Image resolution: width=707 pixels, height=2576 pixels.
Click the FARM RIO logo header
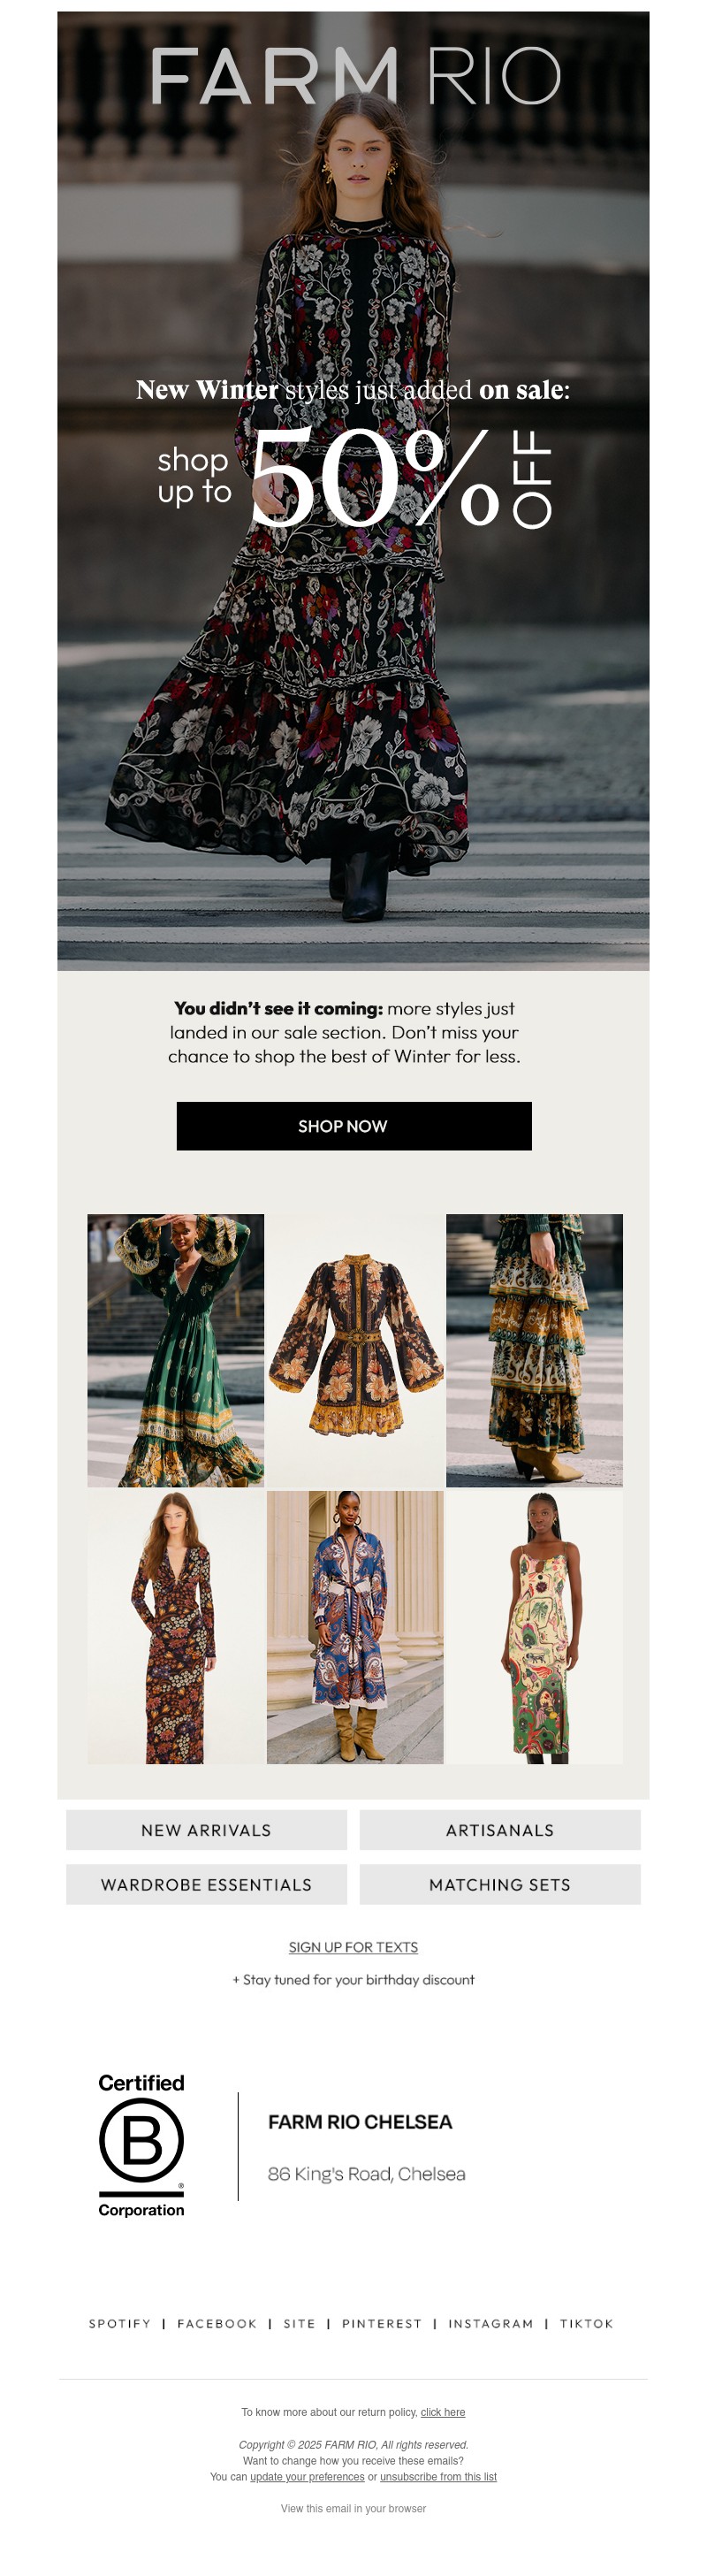click(355, 76)
